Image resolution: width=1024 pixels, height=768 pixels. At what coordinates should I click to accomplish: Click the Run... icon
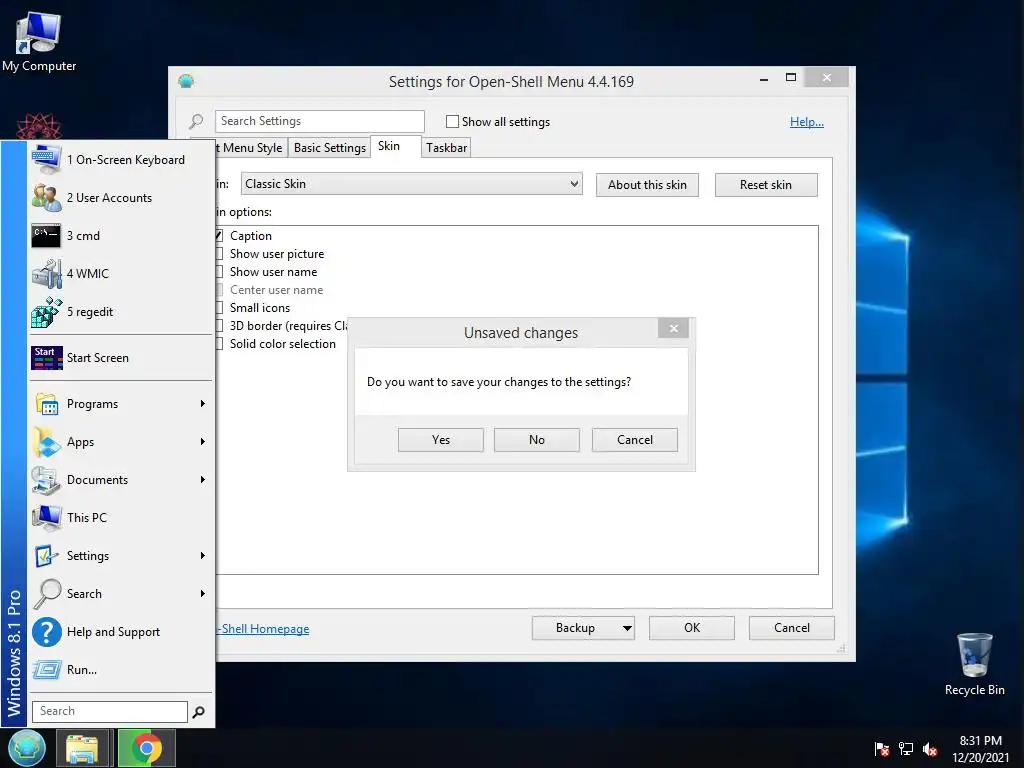click(x=46, y=669)
